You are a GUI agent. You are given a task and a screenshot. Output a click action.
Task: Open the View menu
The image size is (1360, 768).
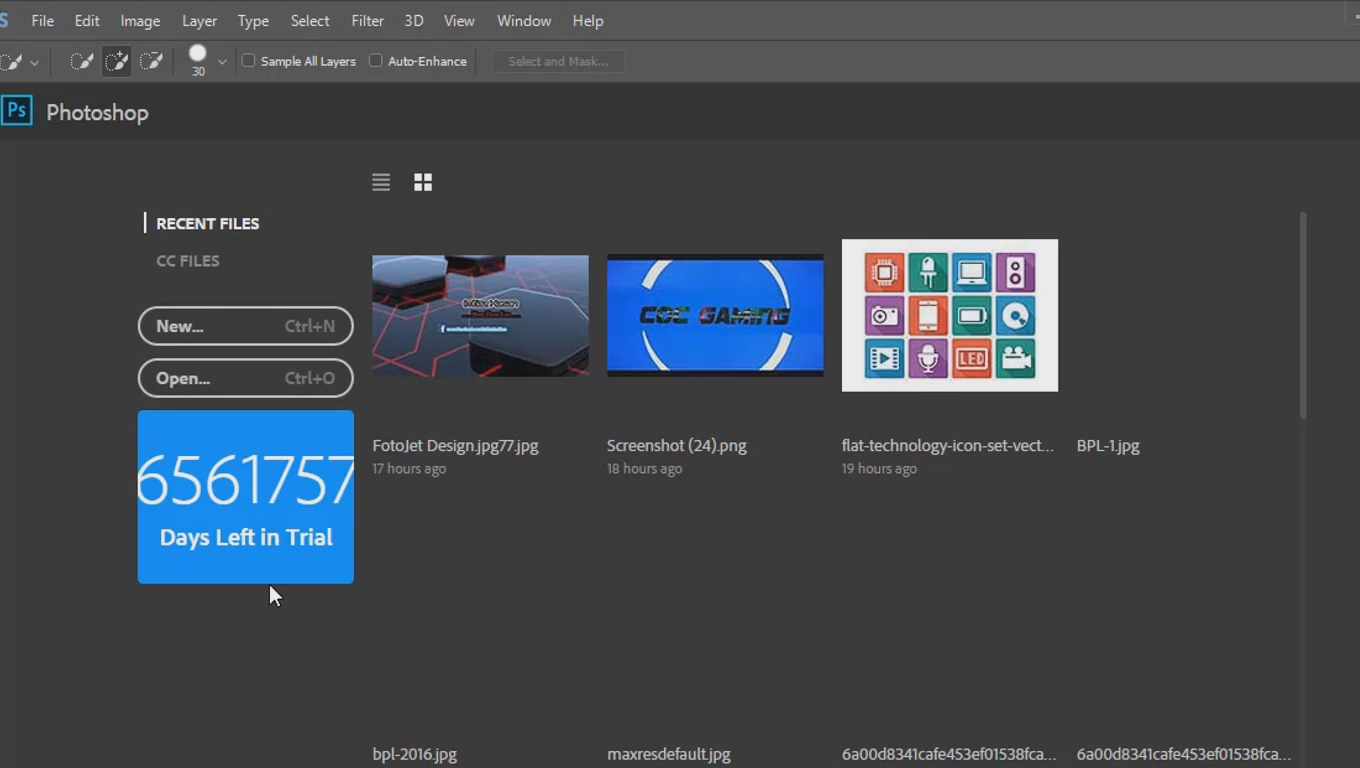[x=459, y=20]
